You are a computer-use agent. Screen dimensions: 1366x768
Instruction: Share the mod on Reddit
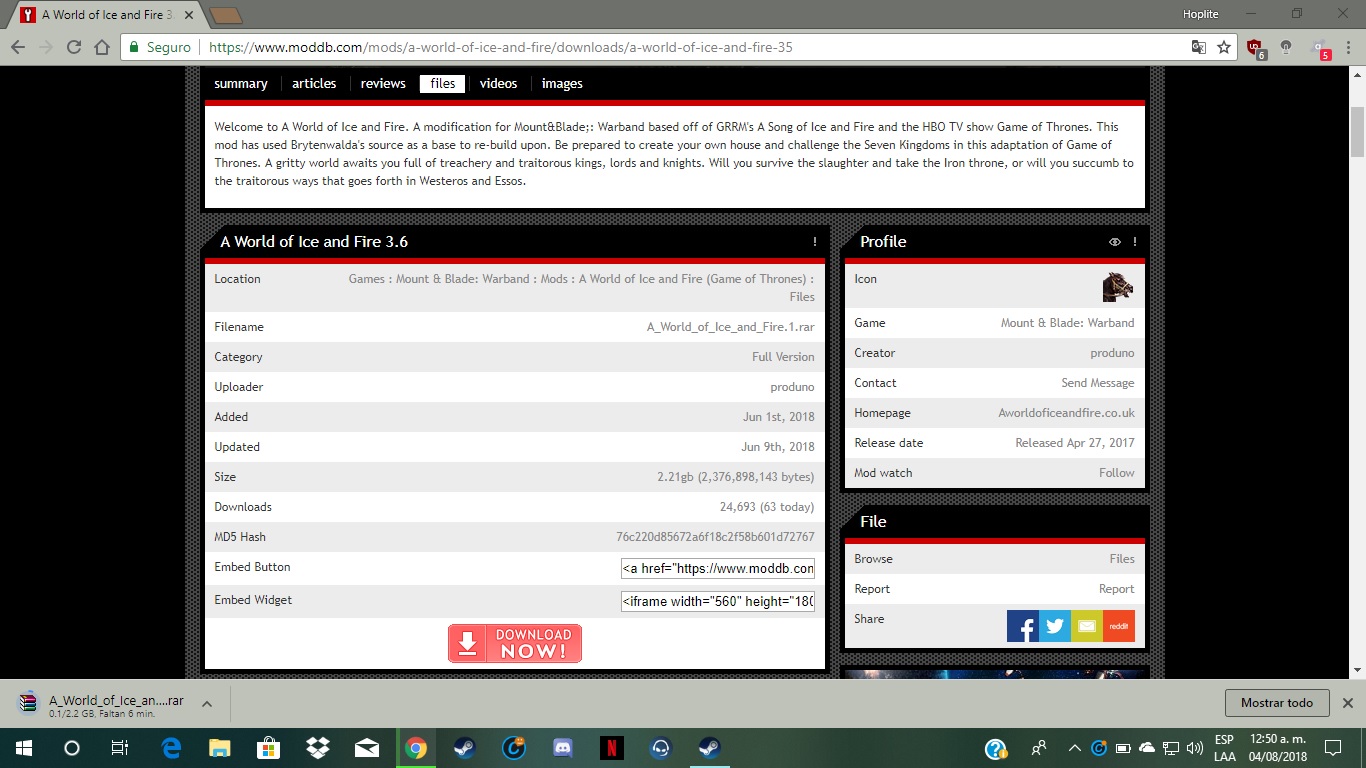(1119, 626)
